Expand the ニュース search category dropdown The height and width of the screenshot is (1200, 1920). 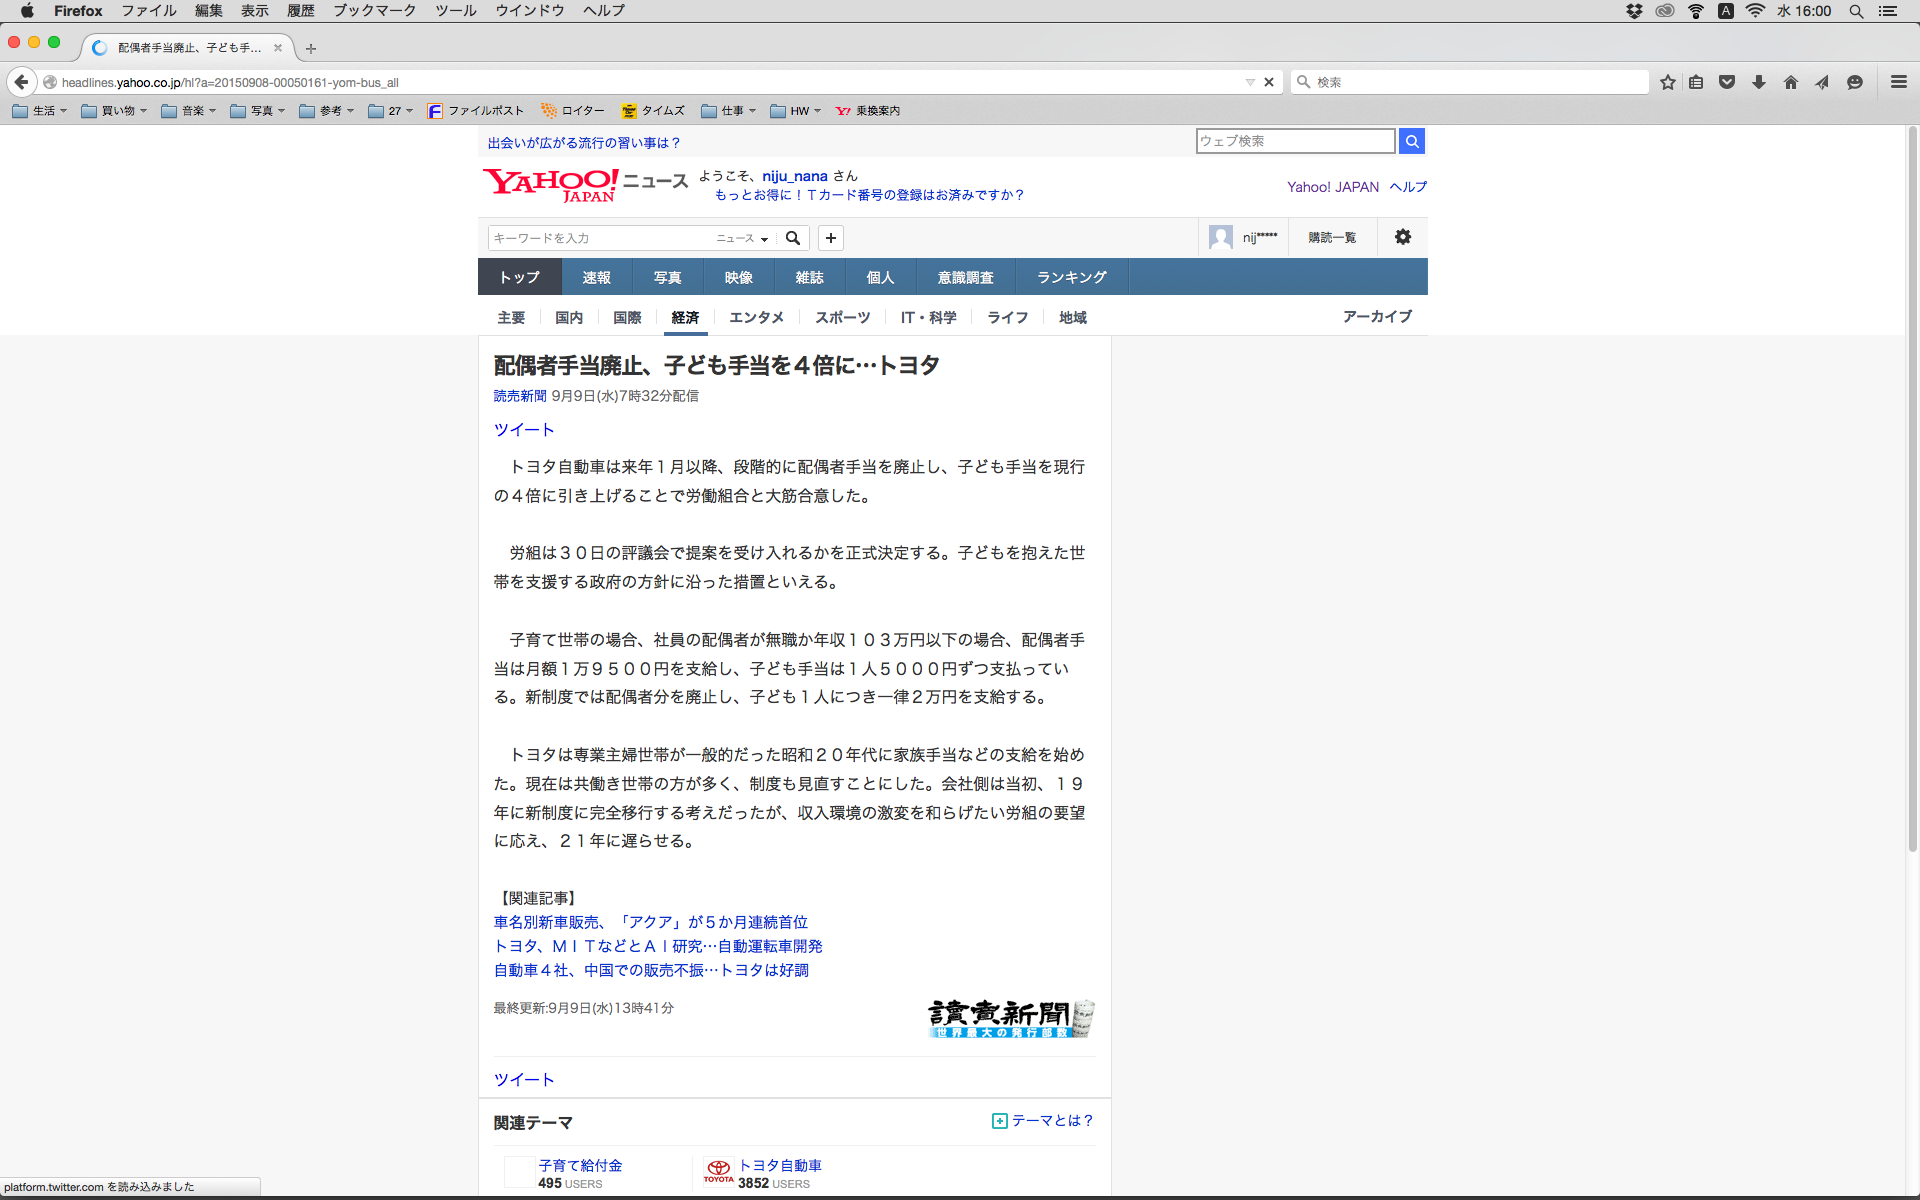pos(742,238)
